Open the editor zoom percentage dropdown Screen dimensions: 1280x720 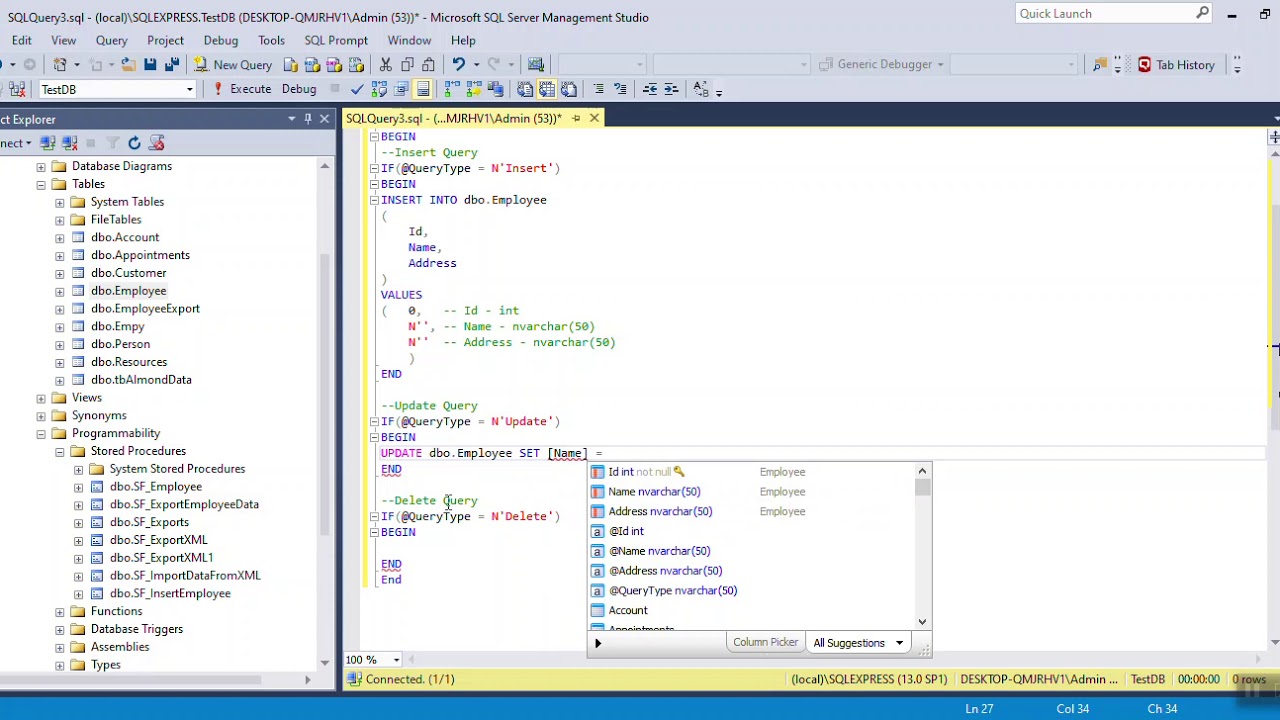click(396, 660)
